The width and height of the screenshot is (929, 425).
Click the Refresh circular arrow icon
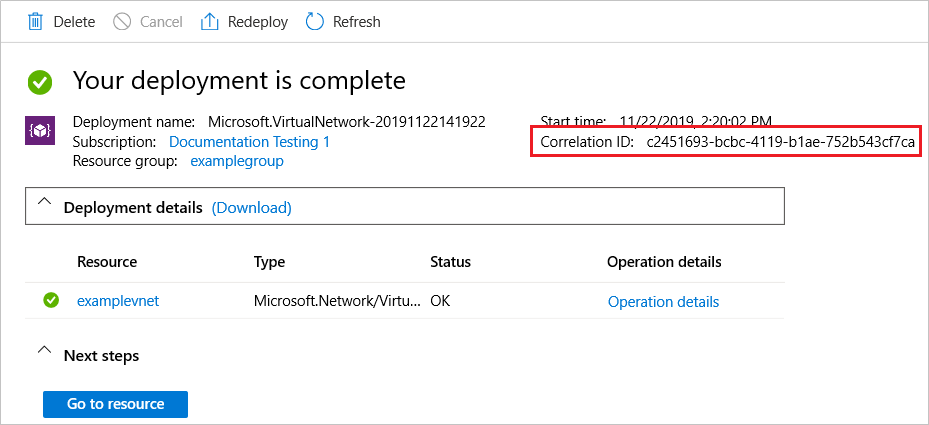(315, 21)
